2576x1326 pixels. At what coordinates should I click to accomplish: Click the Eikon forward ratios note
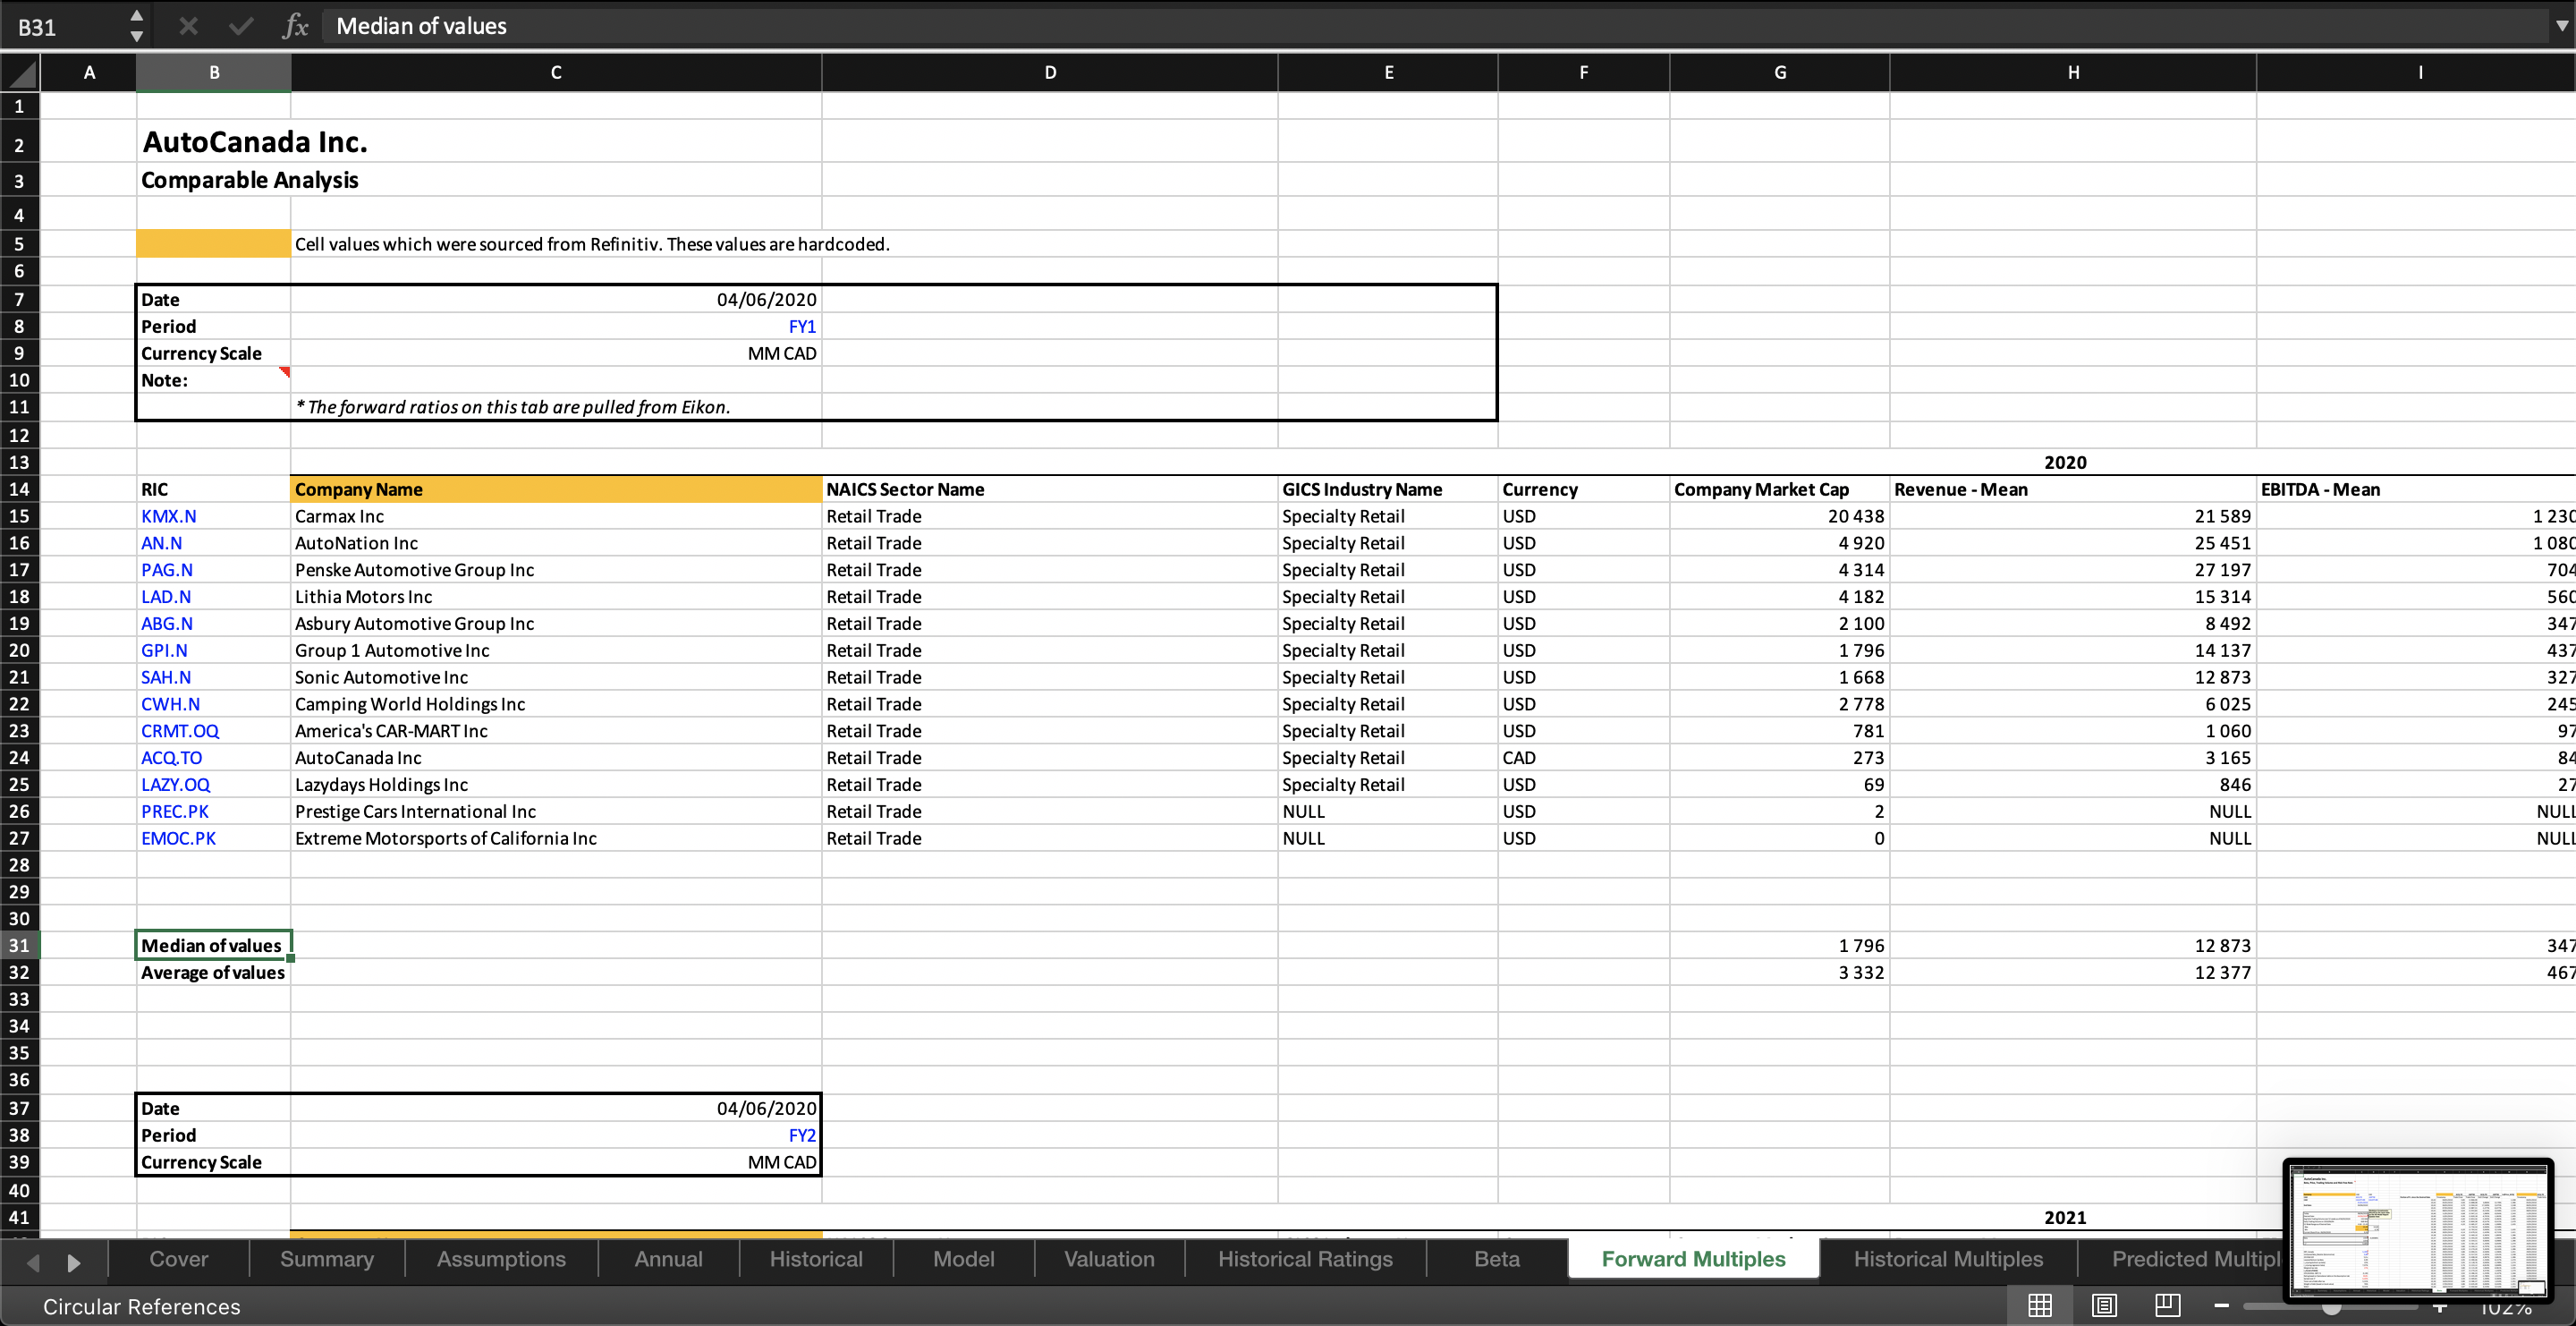coord(513,407)
